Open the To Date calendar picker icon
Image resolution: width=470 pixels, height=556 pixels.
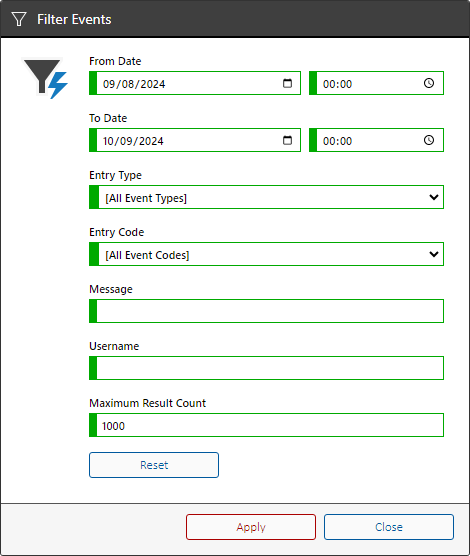point(287,140)
